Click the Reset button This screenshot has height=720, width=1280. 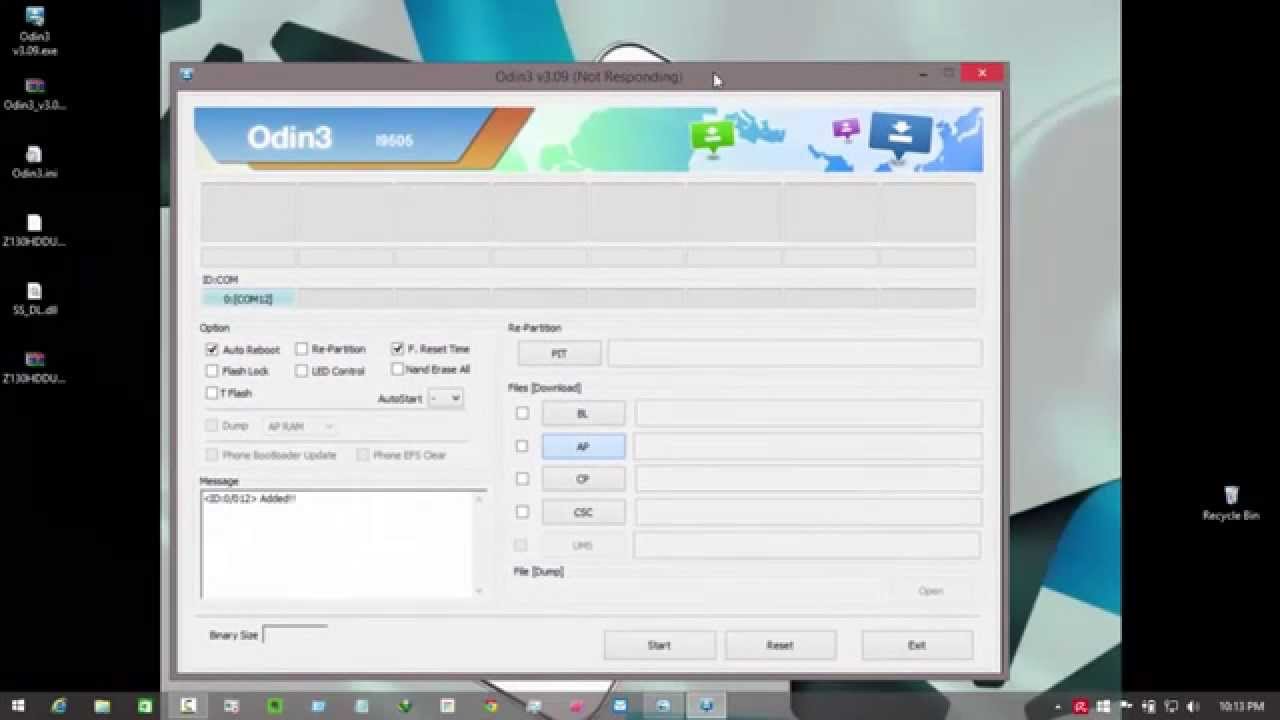pyautogui.click(x=780, y=645)
